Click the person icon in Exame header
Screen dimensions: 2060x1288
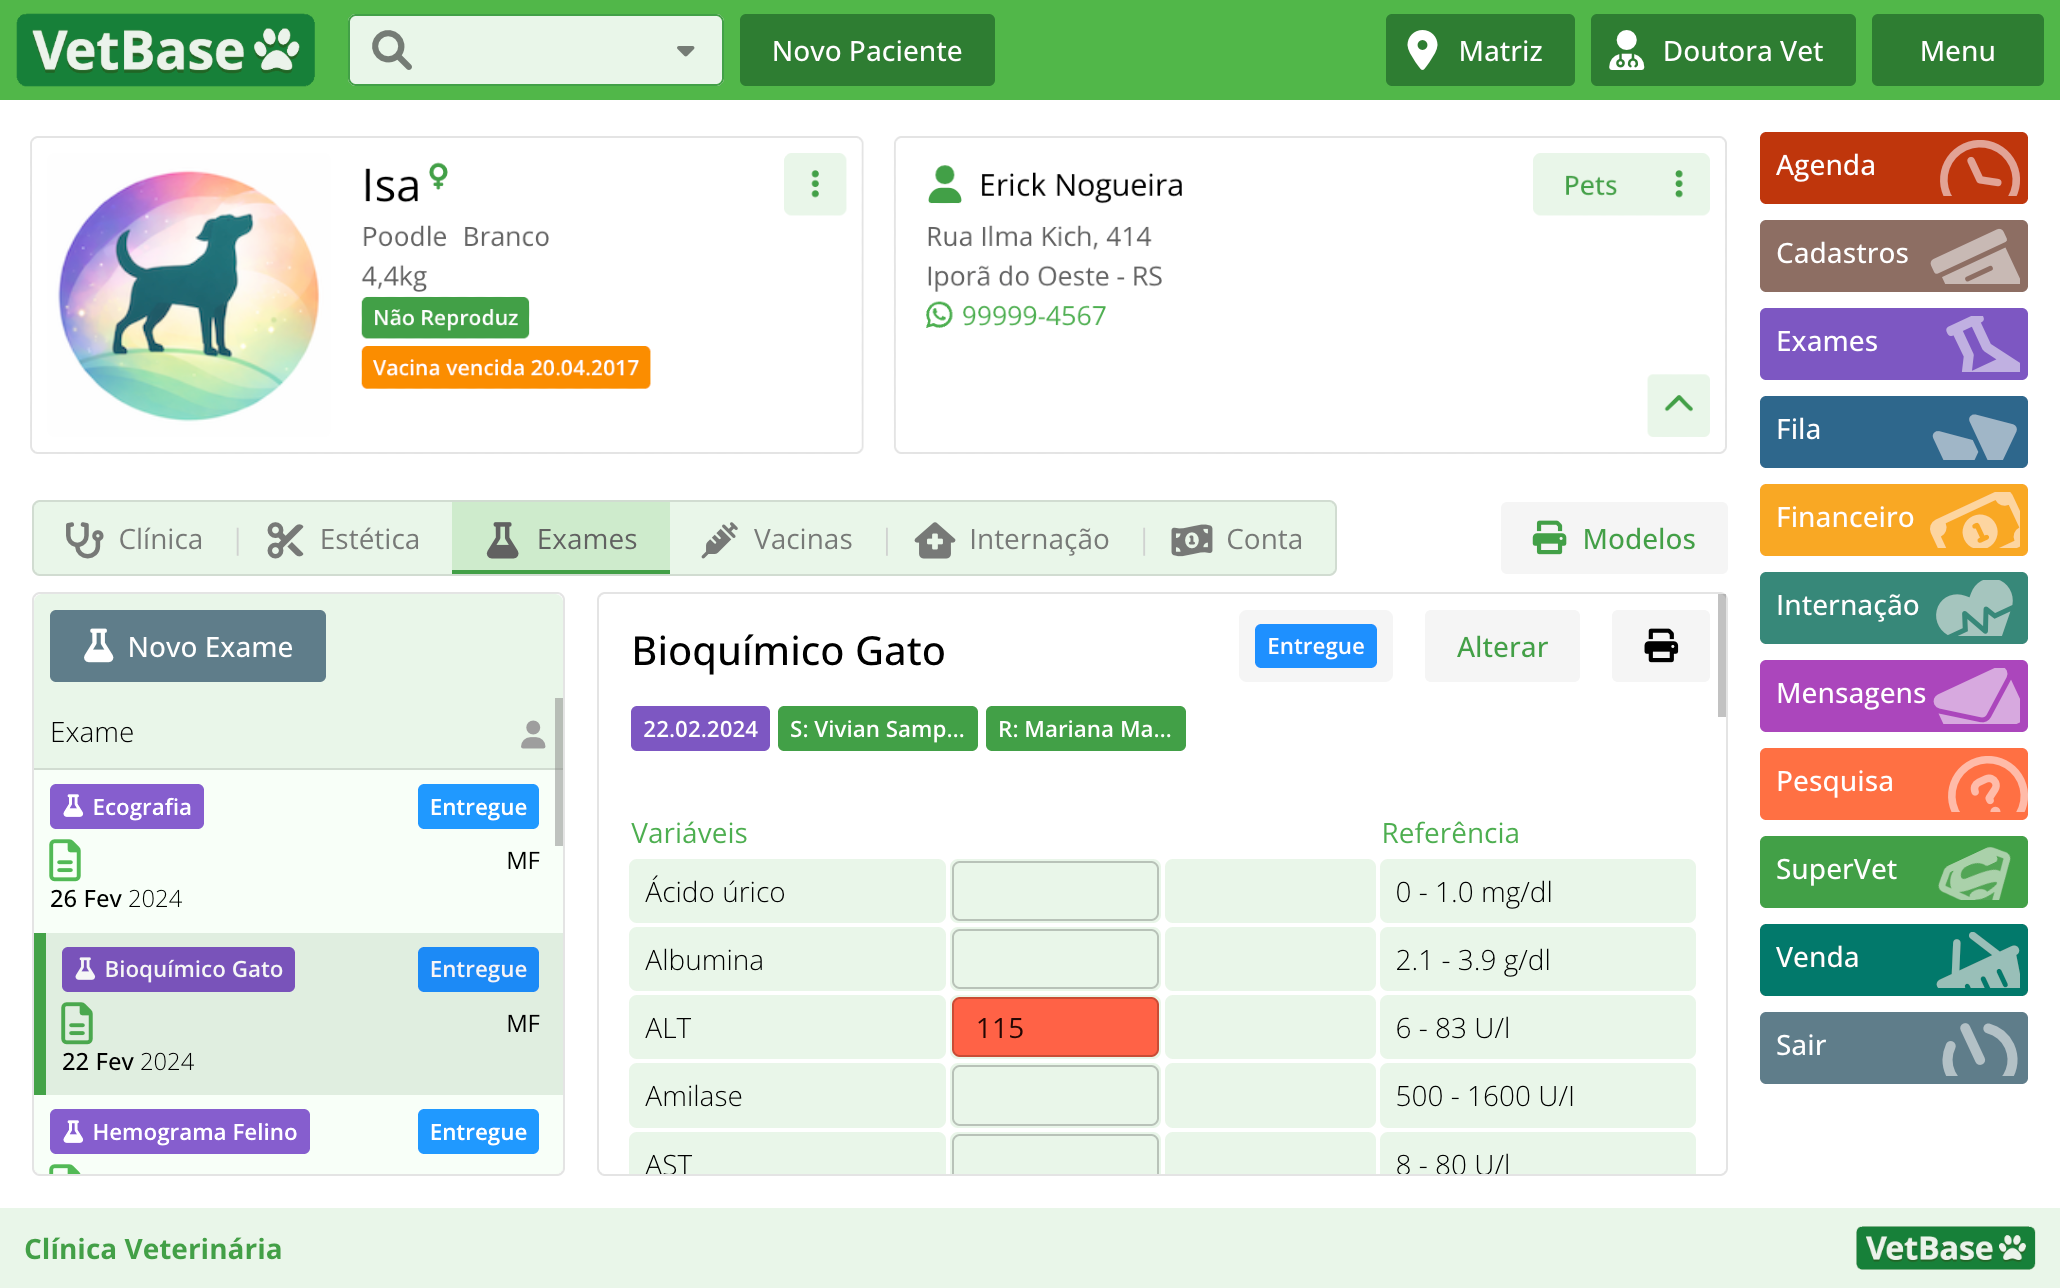click(x=533, y=734)
